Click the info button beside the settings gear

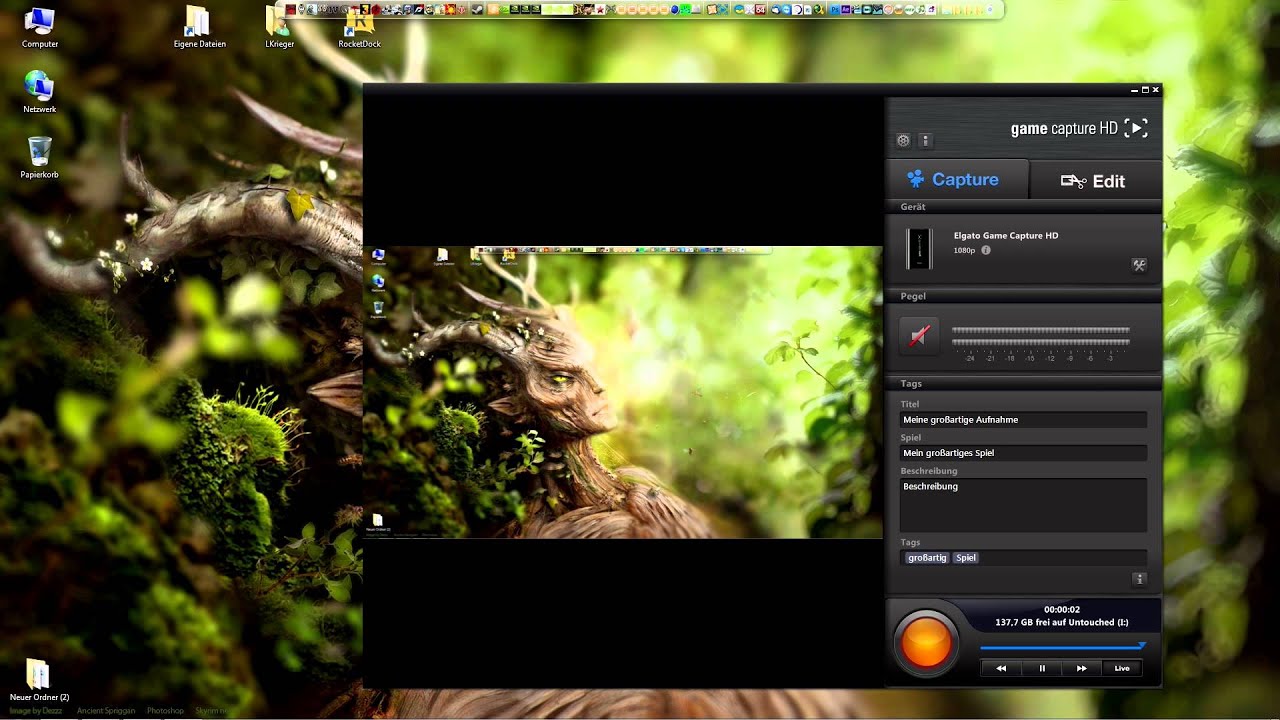tap(925, 141)
